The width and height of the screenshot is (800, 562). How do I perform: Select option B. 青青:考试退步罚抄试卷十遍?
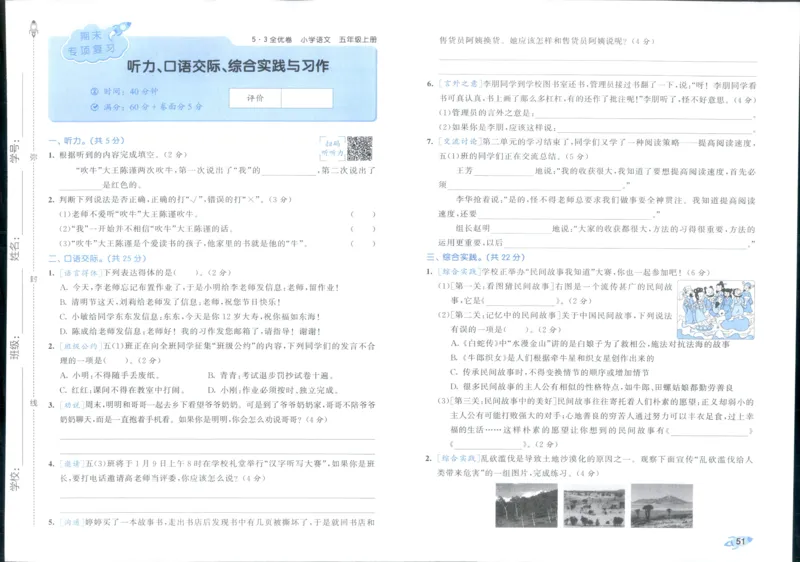[x=271, y=375]
